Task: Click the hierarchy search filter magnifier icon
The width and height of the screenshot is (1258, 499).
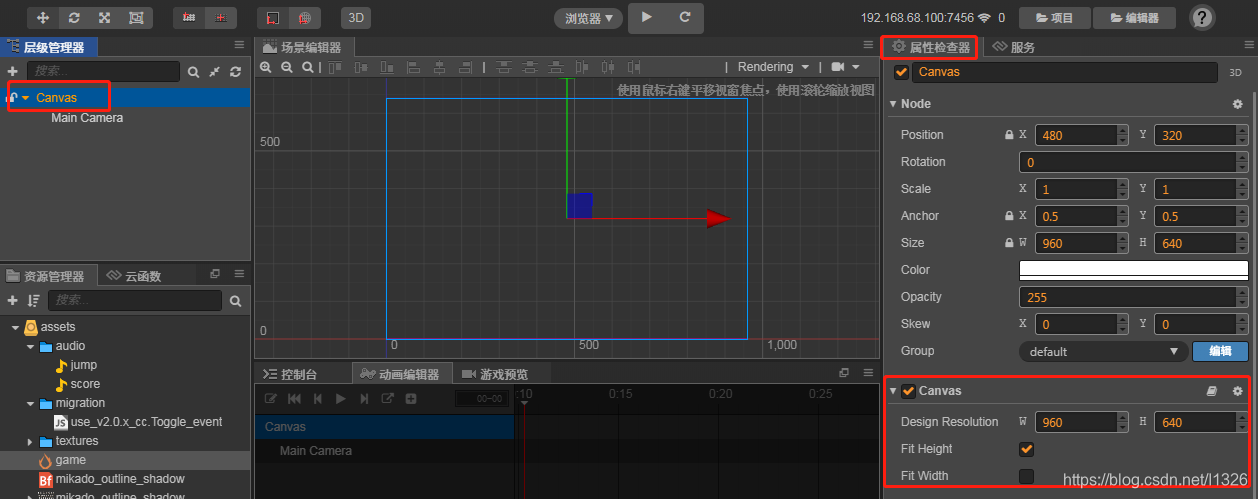Action: (194, 72)
